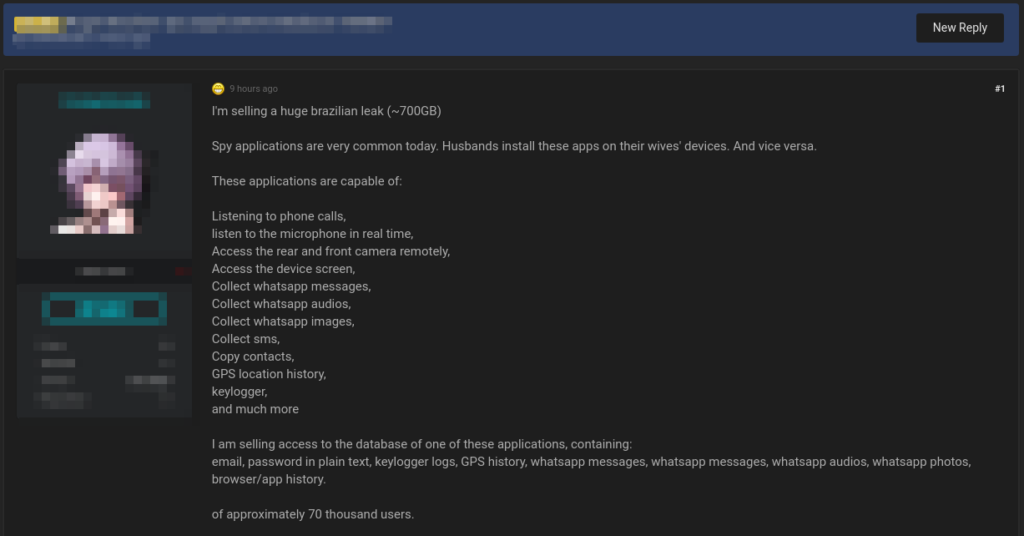The image size is (1024, 536).
Task: Click the blurred subtitle line under the thread title
Action: click(82, 40)
